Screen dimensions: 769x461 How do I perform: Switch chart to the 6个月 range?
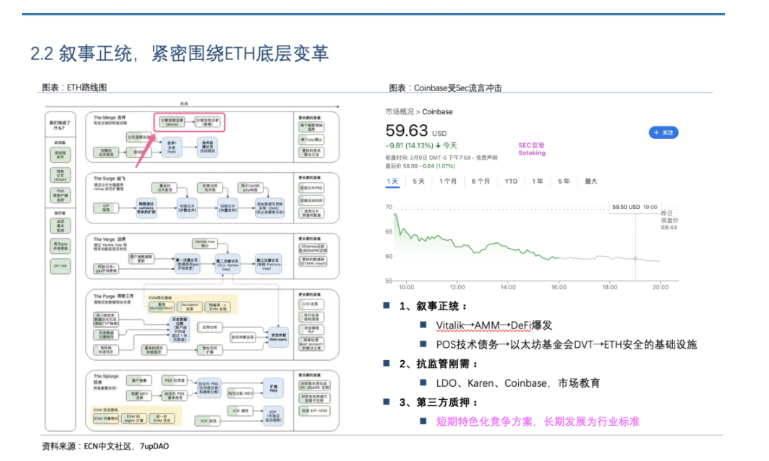(481, 181)
